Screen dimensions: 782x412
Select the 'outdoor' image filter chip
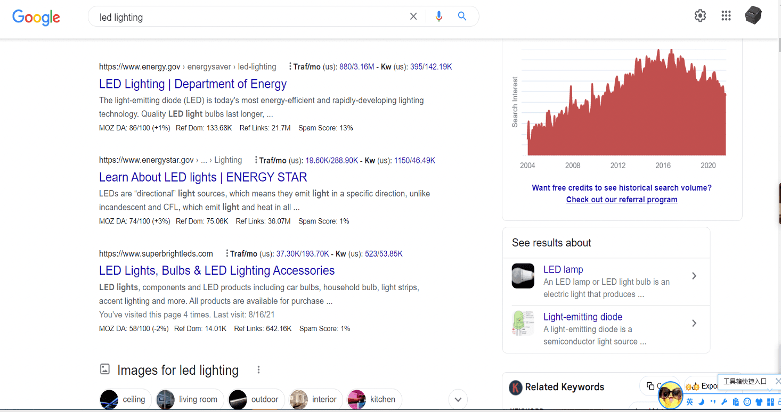tap(256, 399)
